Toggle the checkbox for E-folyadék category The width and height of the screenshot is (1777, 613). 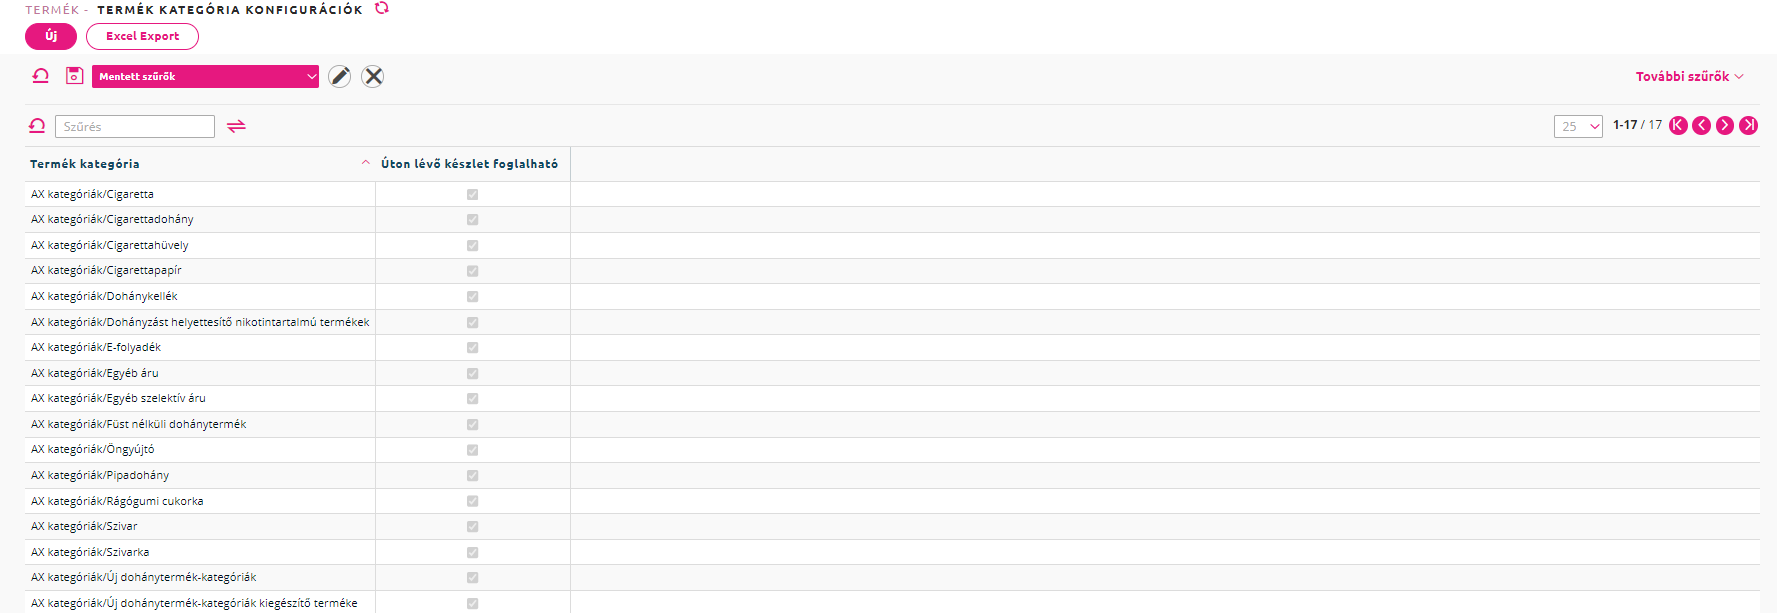(472, 348)
